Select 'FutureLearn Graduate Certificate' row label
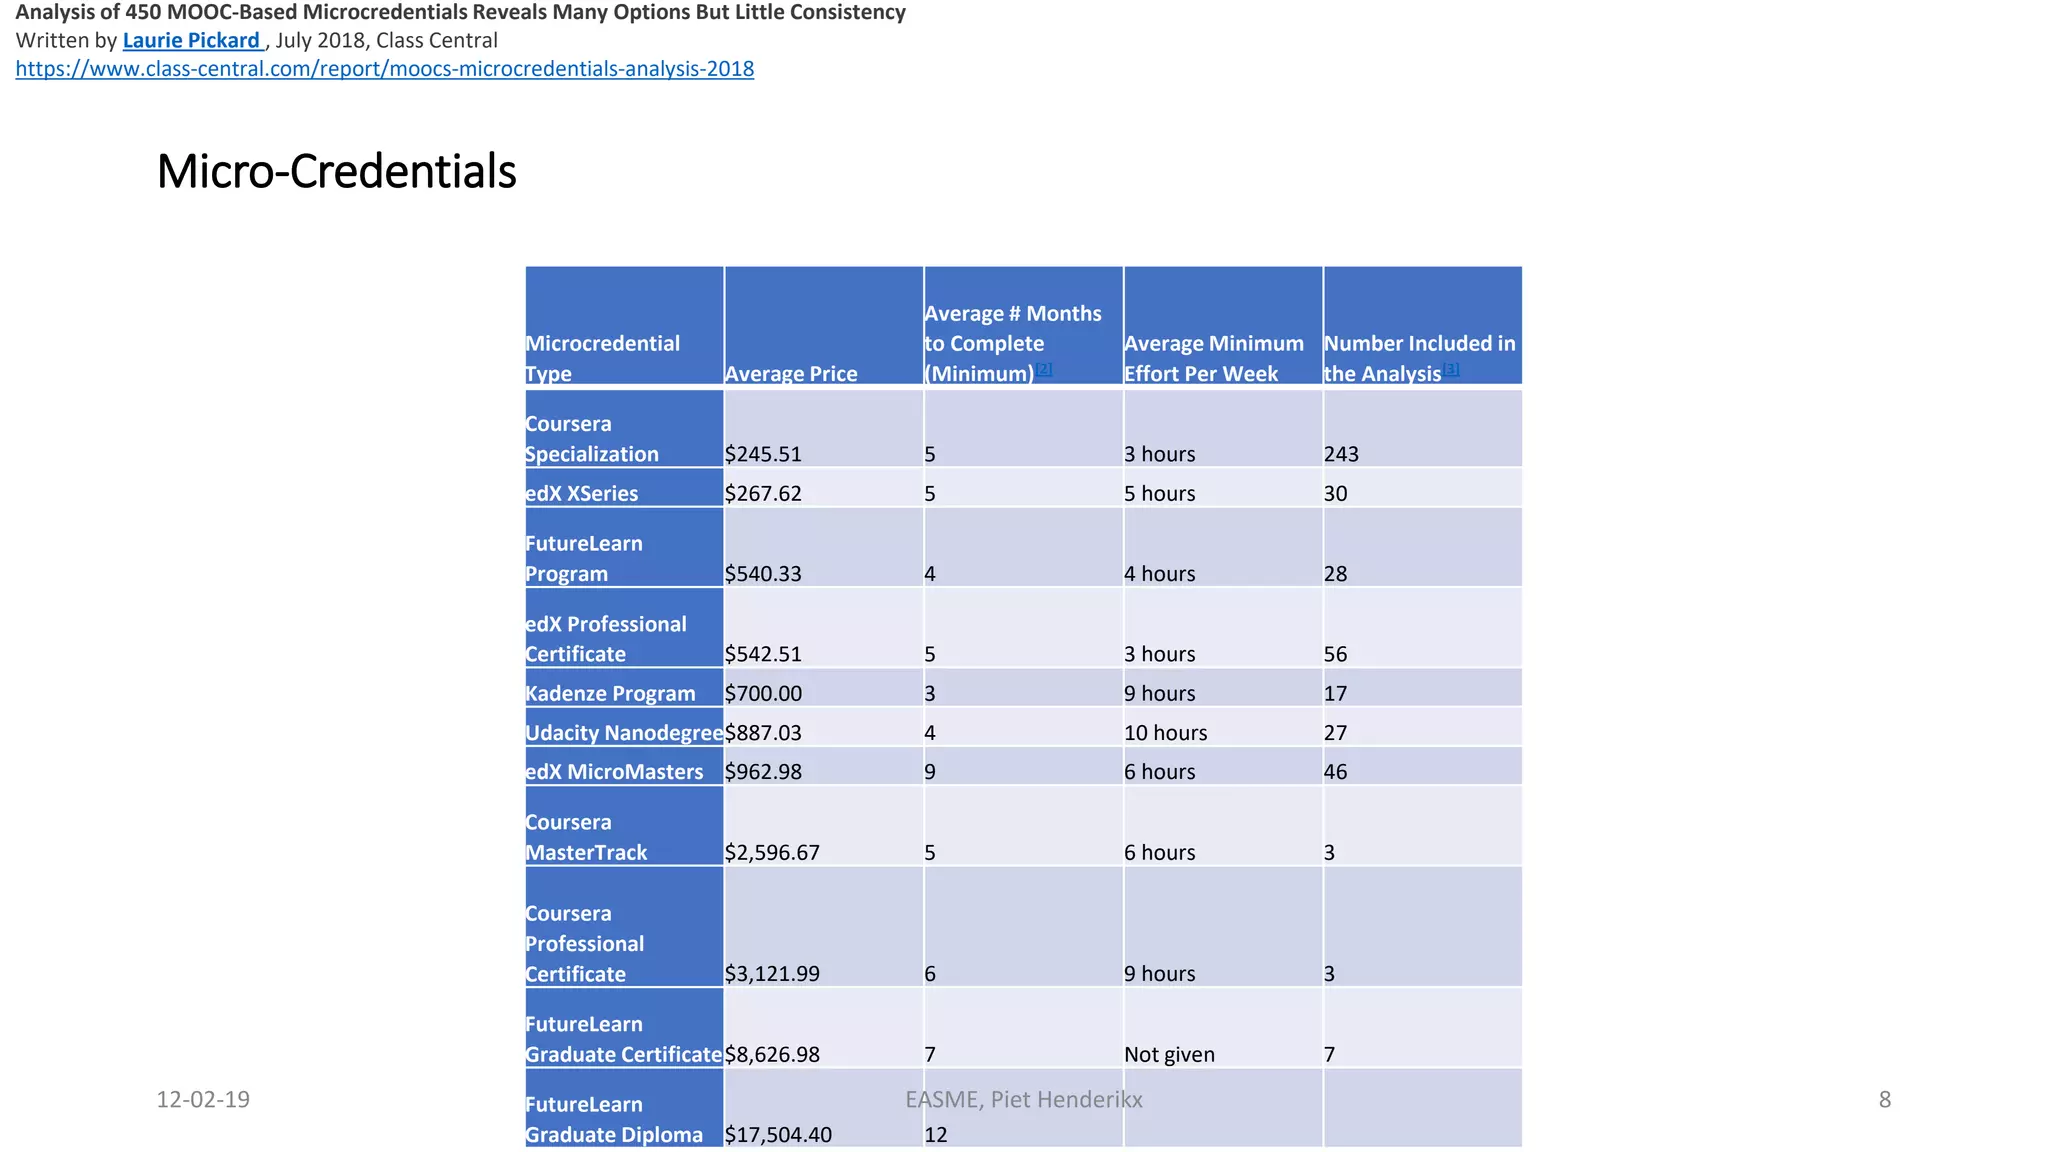The image size is (2048, 1152). 624,1028
